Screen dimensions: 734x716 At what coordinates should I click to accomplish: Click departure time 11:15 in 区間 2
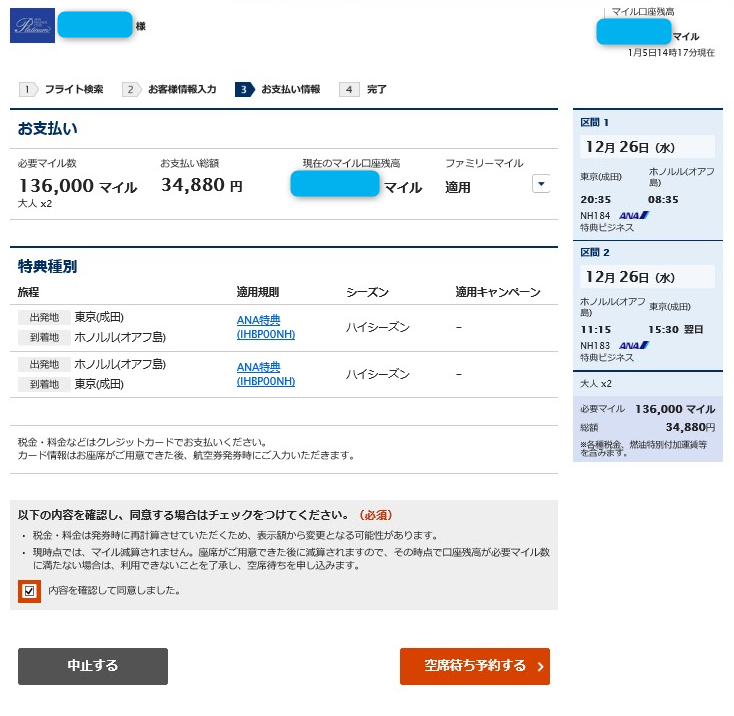595,330
